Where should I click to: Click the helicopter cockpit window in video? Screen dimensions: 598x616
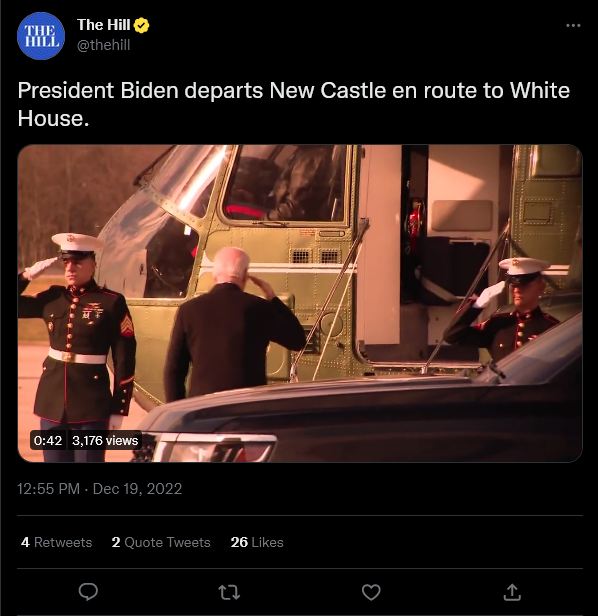(x=285, y=185)
